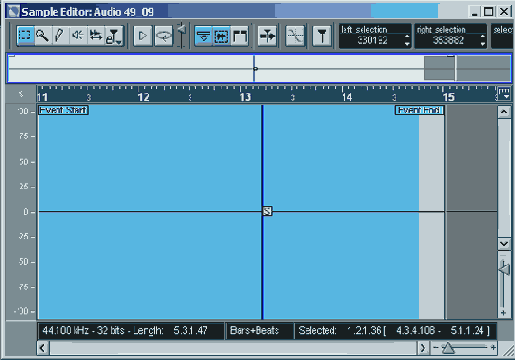Viewport: 515px width, 360px height.
Task: Click the vertical zoom slider handle
Action: pos(504,269)
